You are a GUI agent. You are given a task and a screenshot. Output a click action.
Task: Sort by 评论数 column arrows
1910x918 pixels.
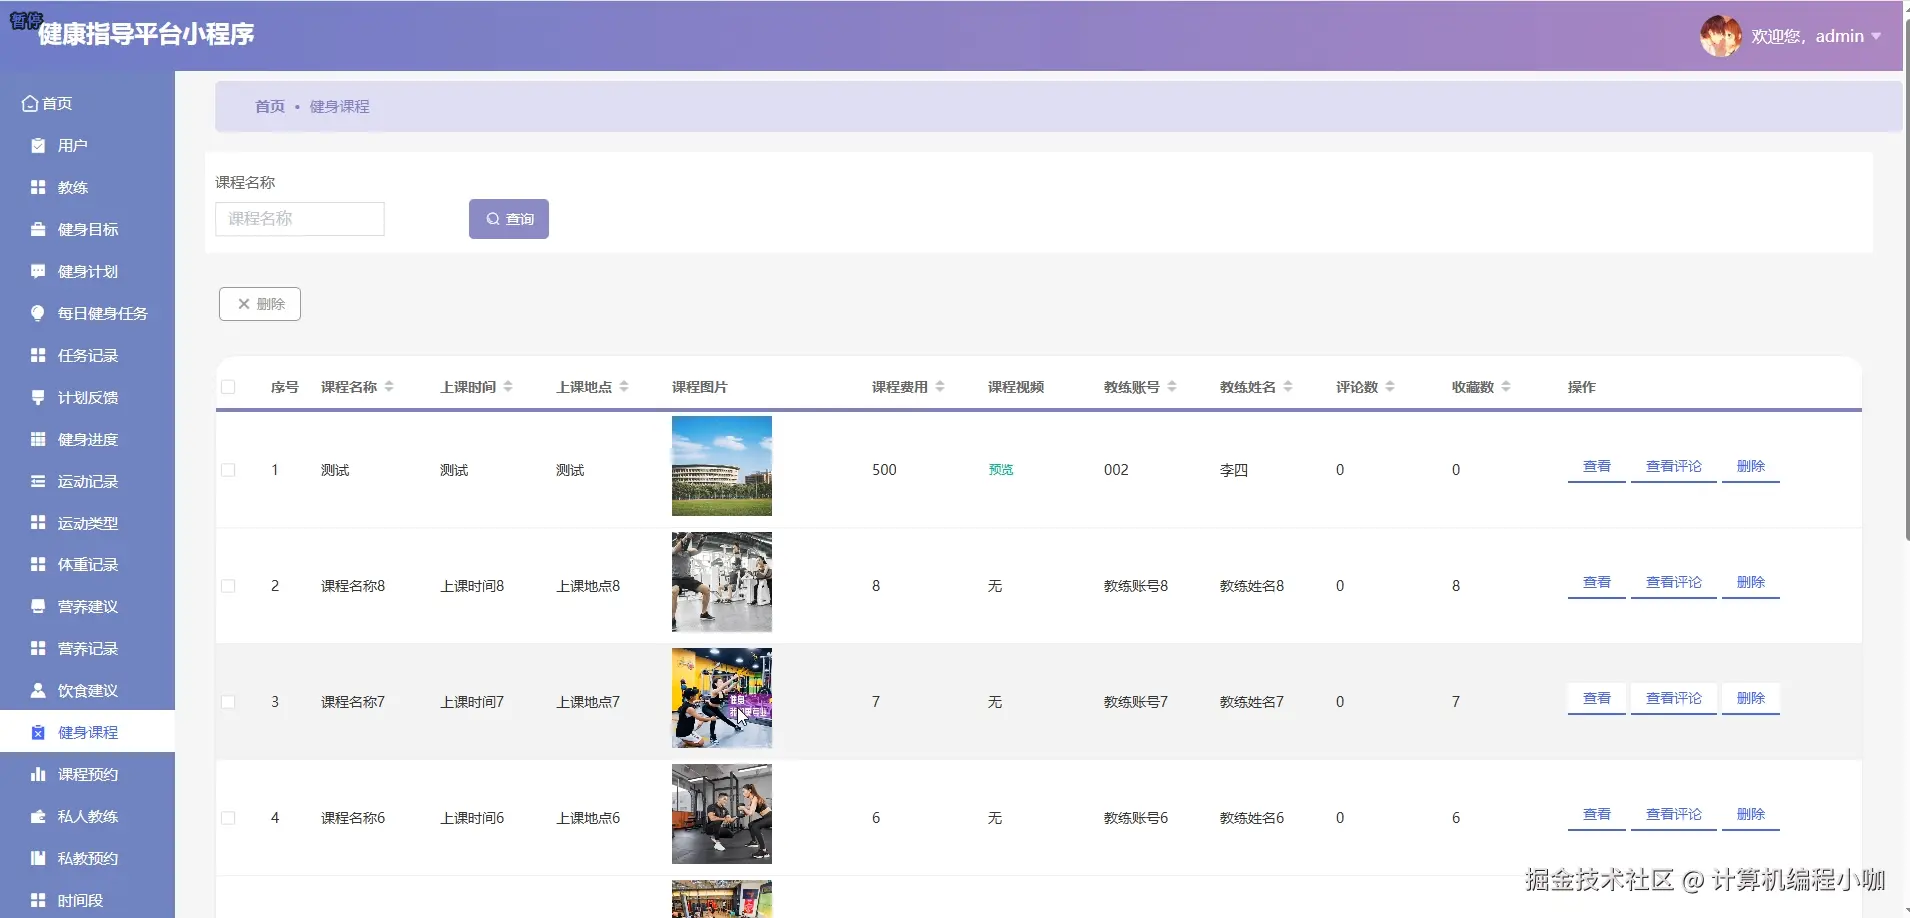click(1390, 387)
